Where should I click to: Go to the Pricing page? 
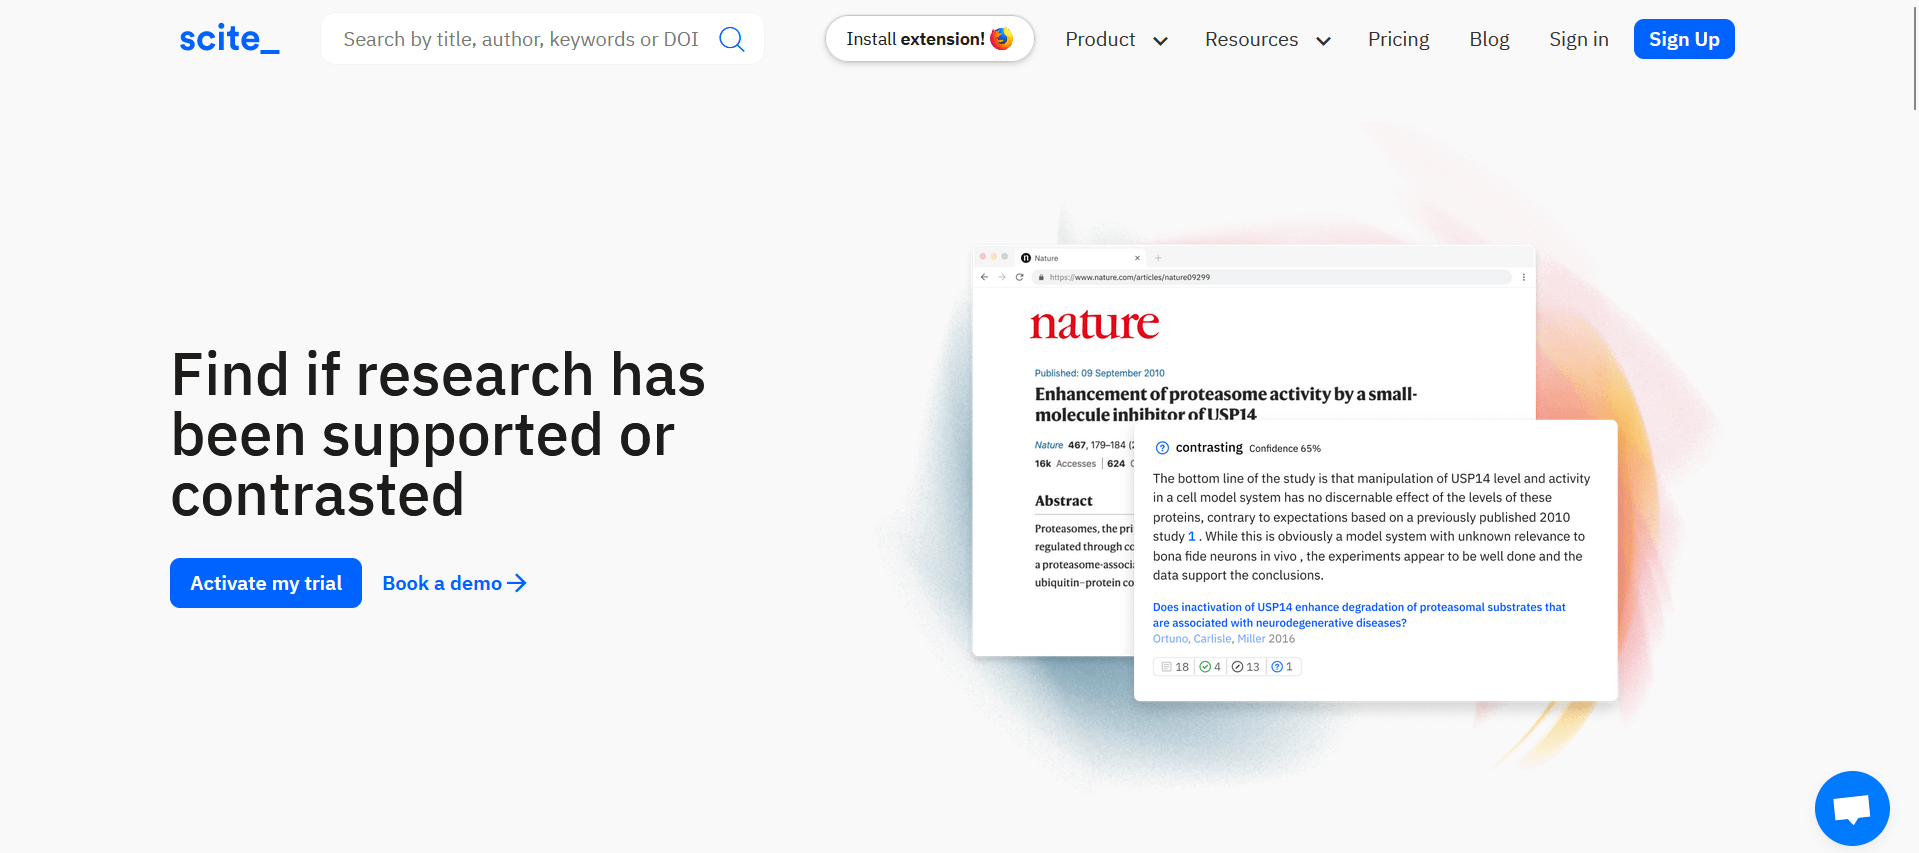click(1398, 39)
